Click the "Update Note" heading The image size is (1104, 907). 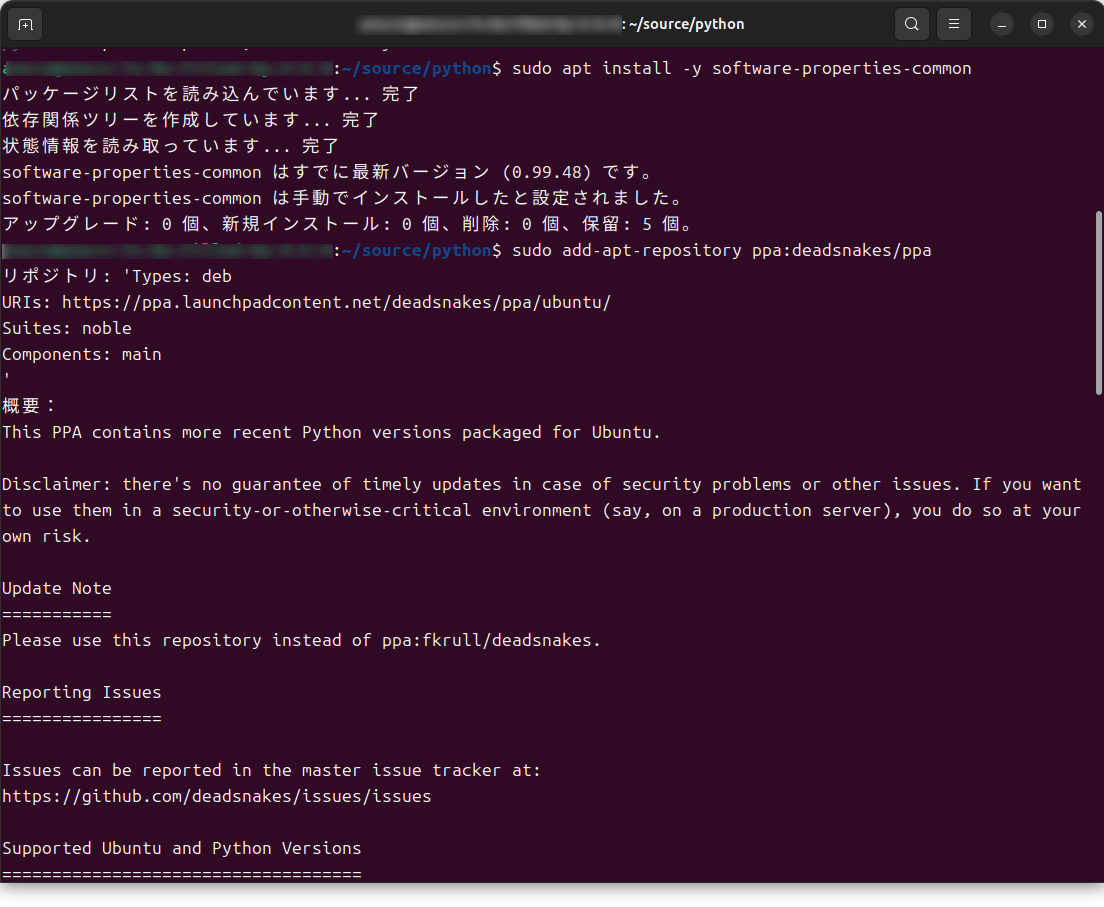(x=57, y=588)
